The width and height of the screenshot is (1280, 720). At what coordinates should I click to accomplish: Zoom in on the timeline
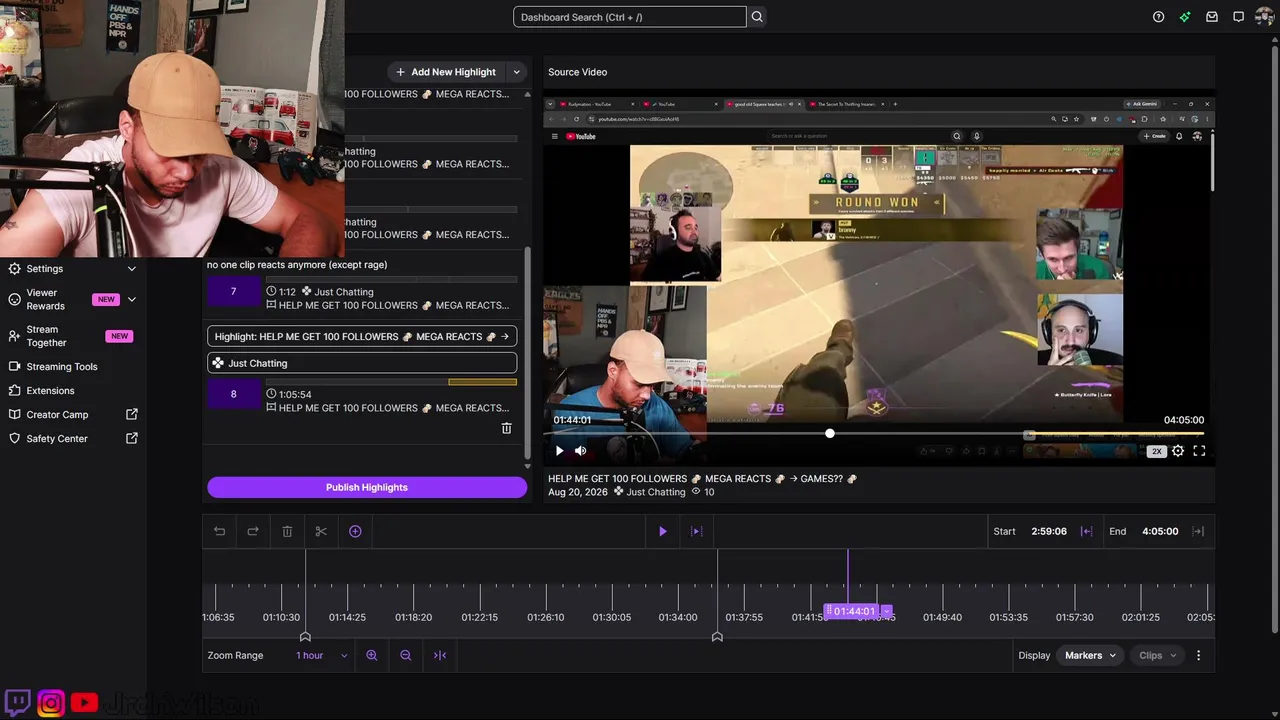point(372,655)
